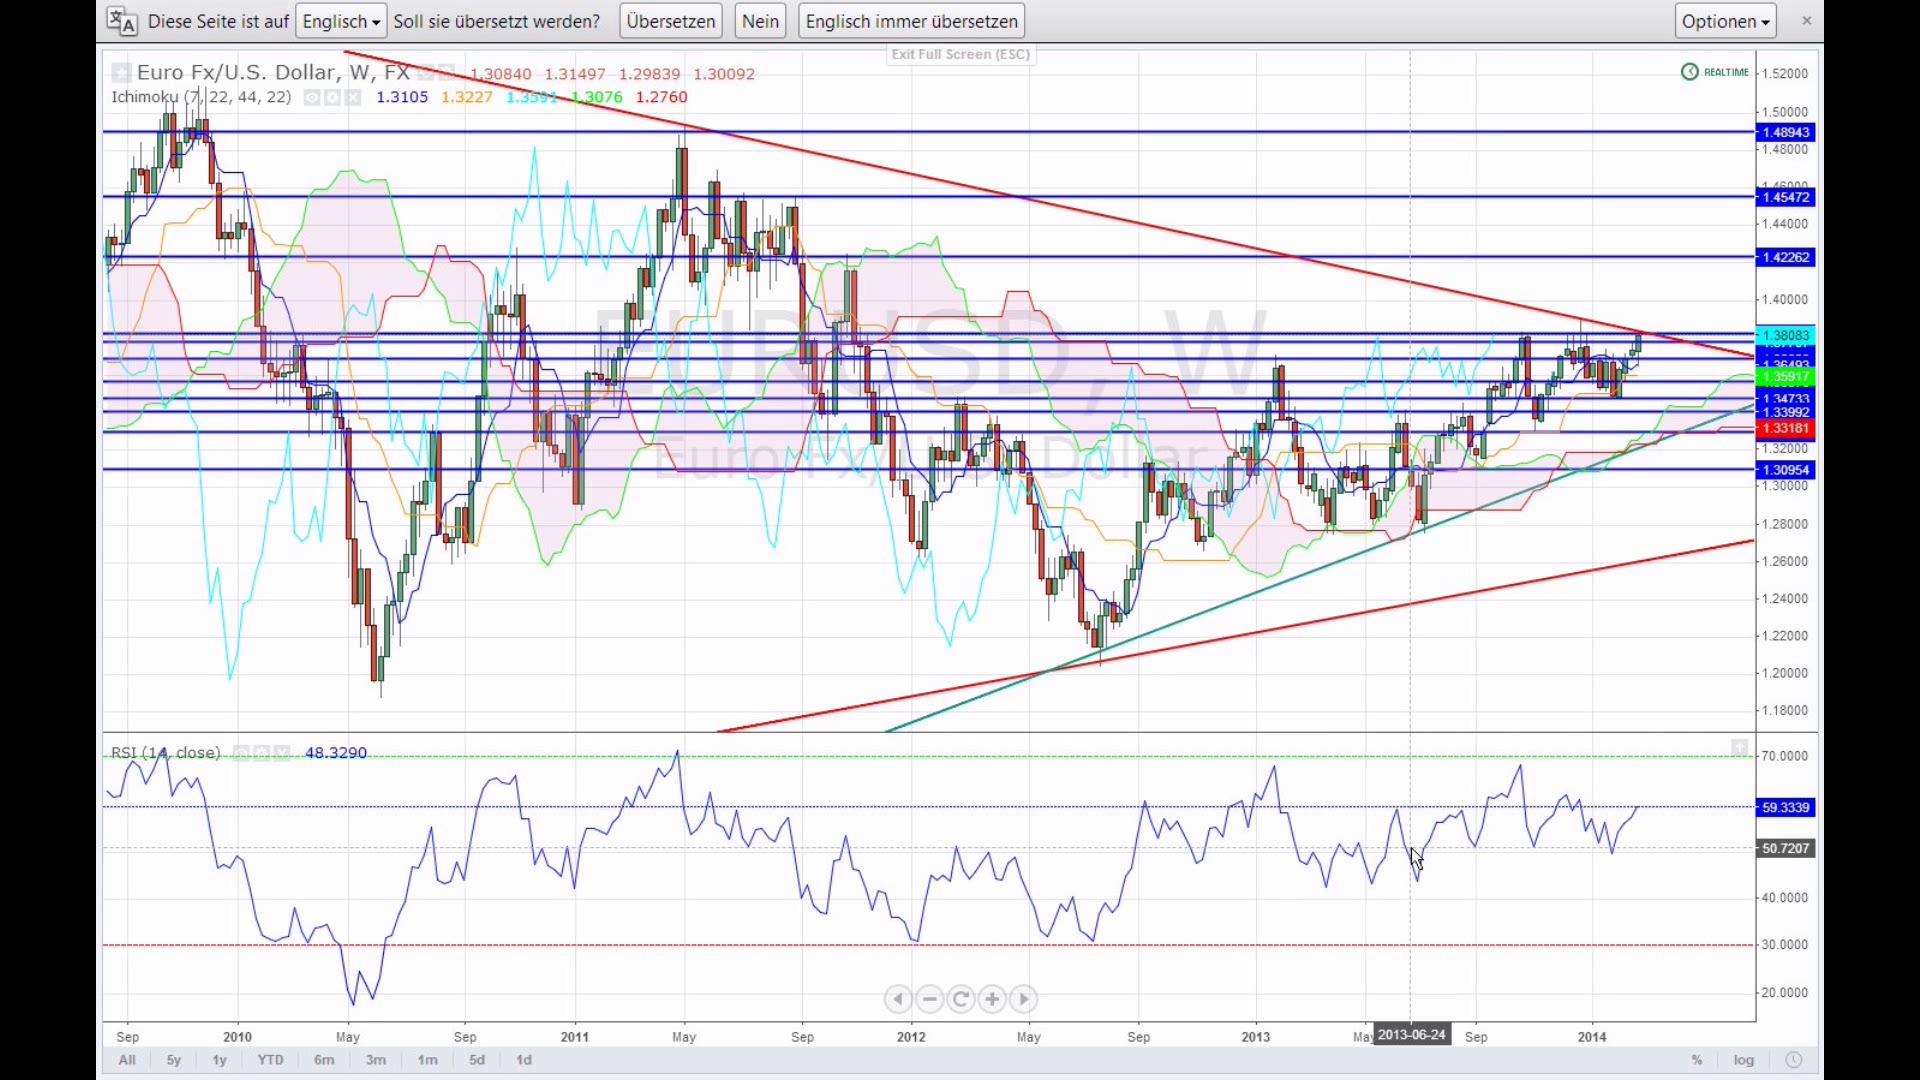The height and width of the screenshot is (1080, 1920).
Task: Expand the Optionen dropdown menu
Action: pos(1725,21)
